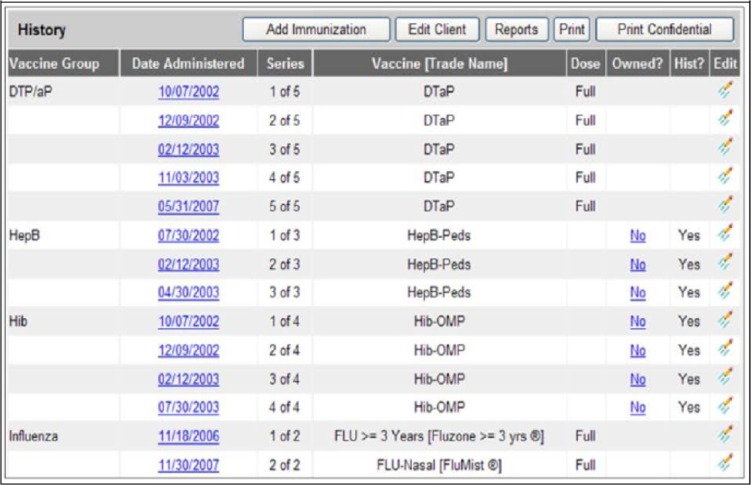Click the Add Immunization button

click(314, 29)
